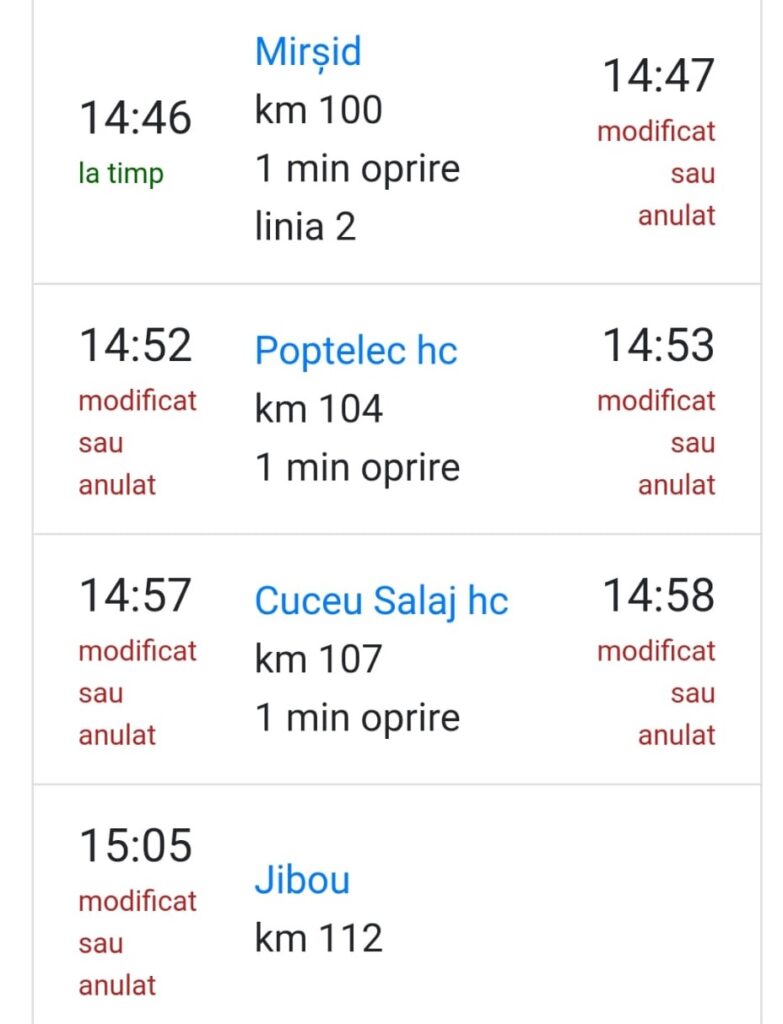Click the 14:53 departure time

pyautogui.click(x=658, y=346)
